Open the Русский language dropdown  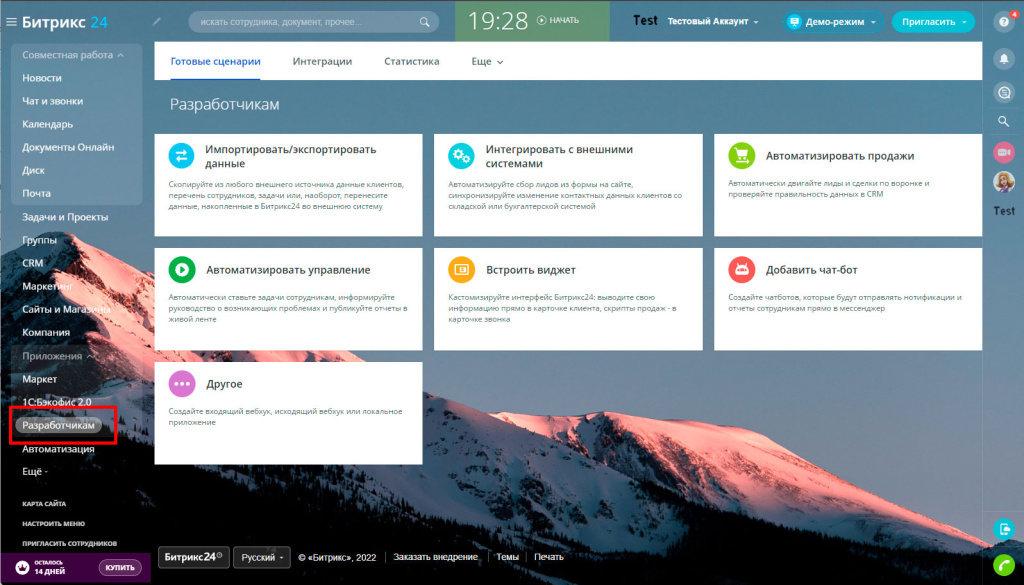click(262, 557)
